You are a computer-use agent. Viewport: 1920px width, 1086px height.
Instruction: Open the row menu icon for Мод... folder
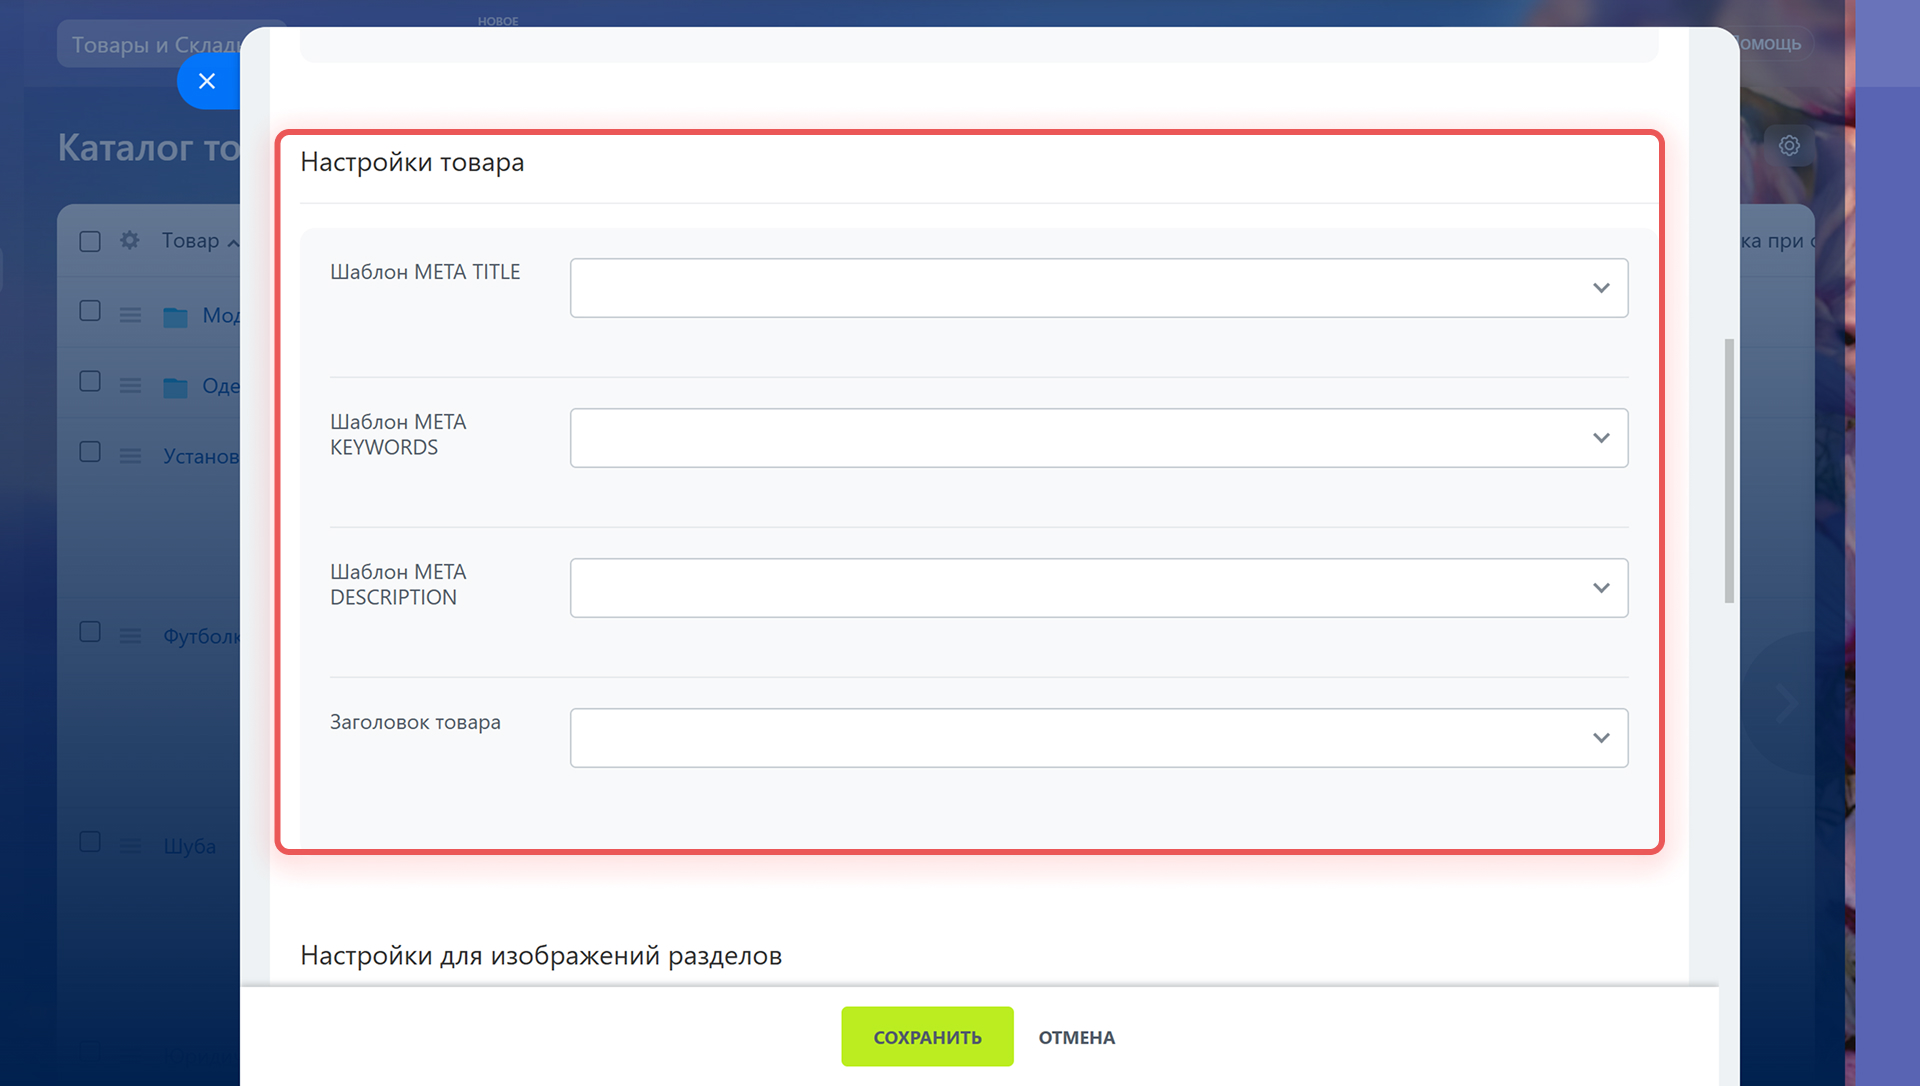tap(130, 315)
